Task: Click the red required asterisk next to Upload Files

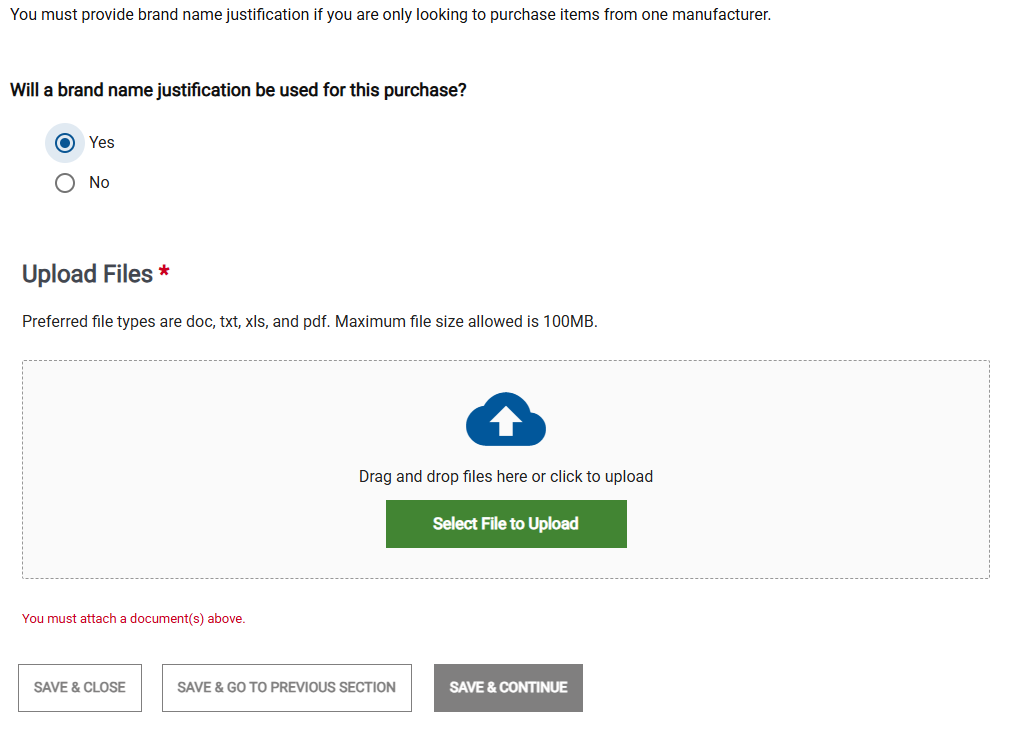Action: 164,272
